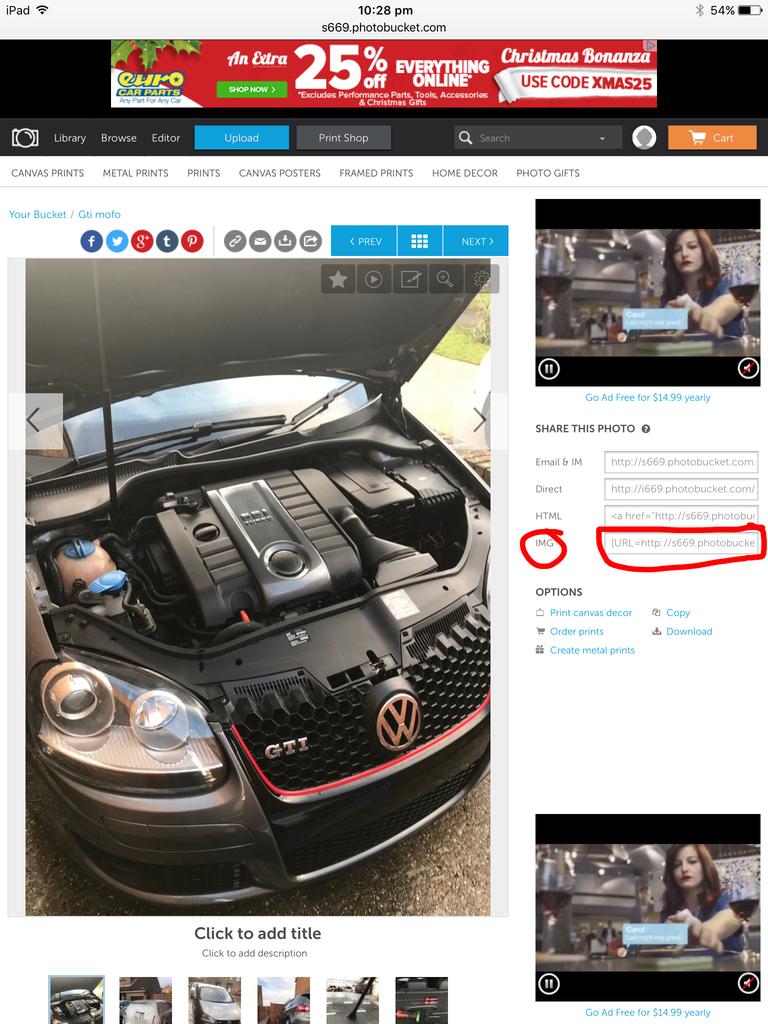
Task: Share photo to Pinterest
Action: [x=192, y=242]
